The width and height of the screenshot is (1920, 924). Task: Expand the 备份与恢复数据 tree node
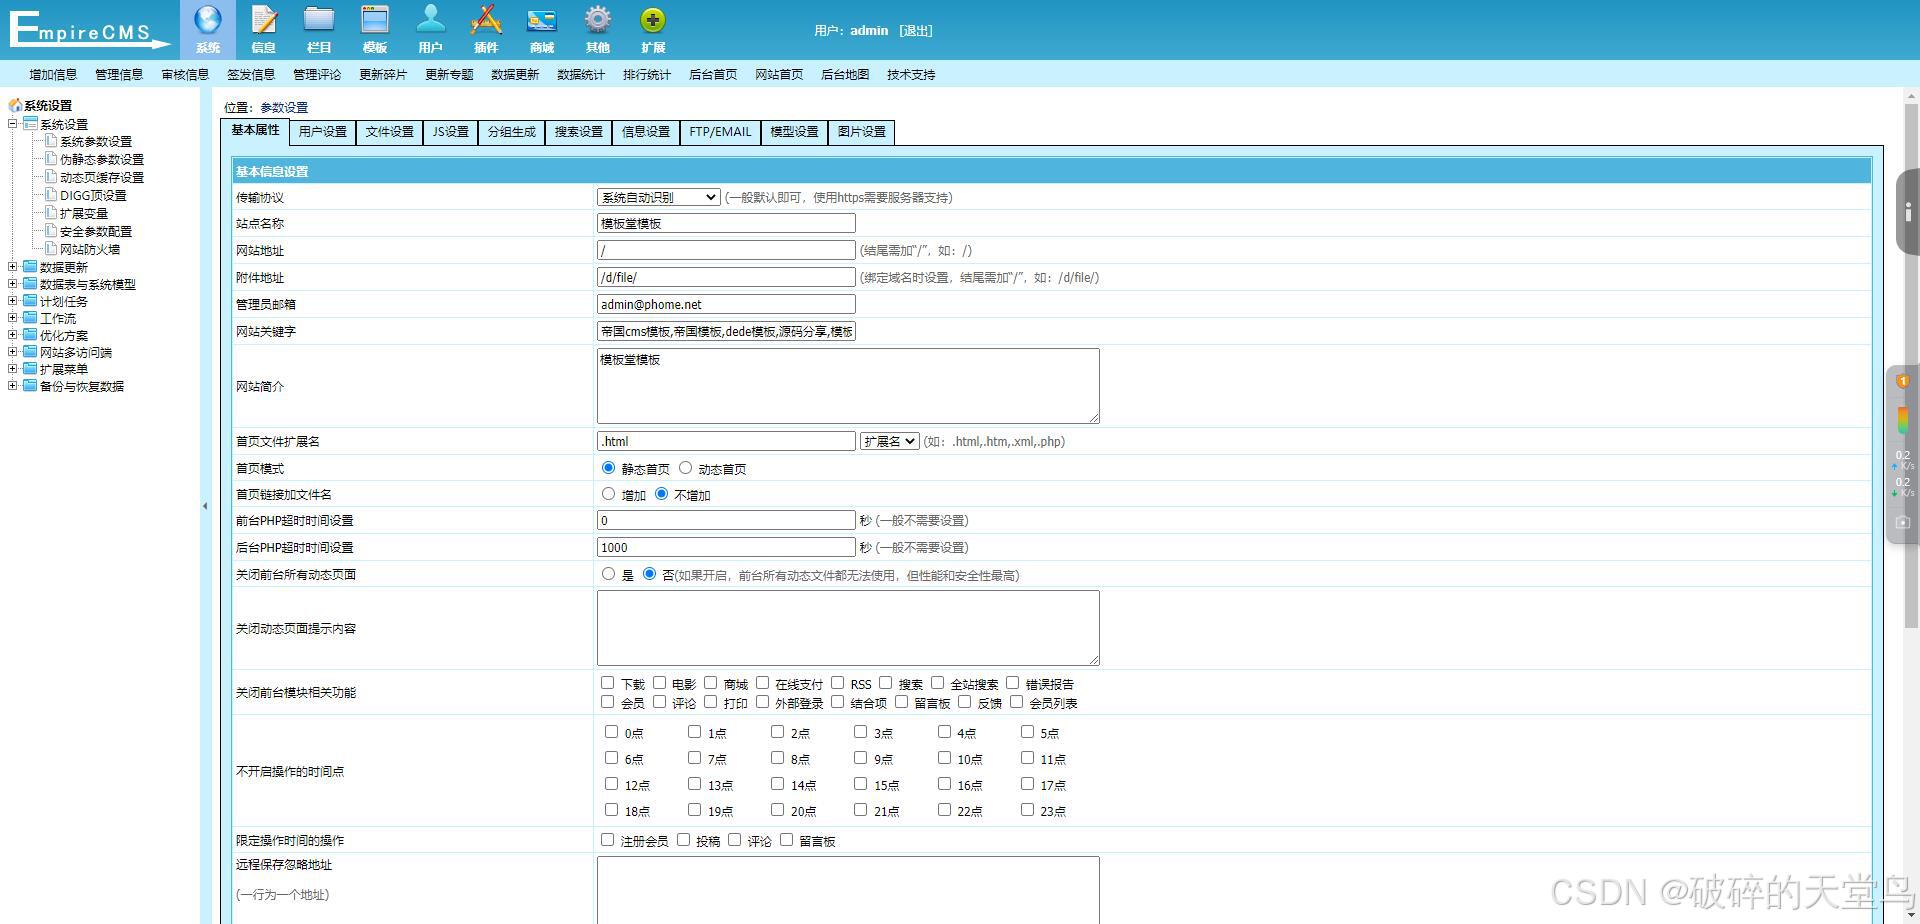pyautogui.click(x=13, y=386)
